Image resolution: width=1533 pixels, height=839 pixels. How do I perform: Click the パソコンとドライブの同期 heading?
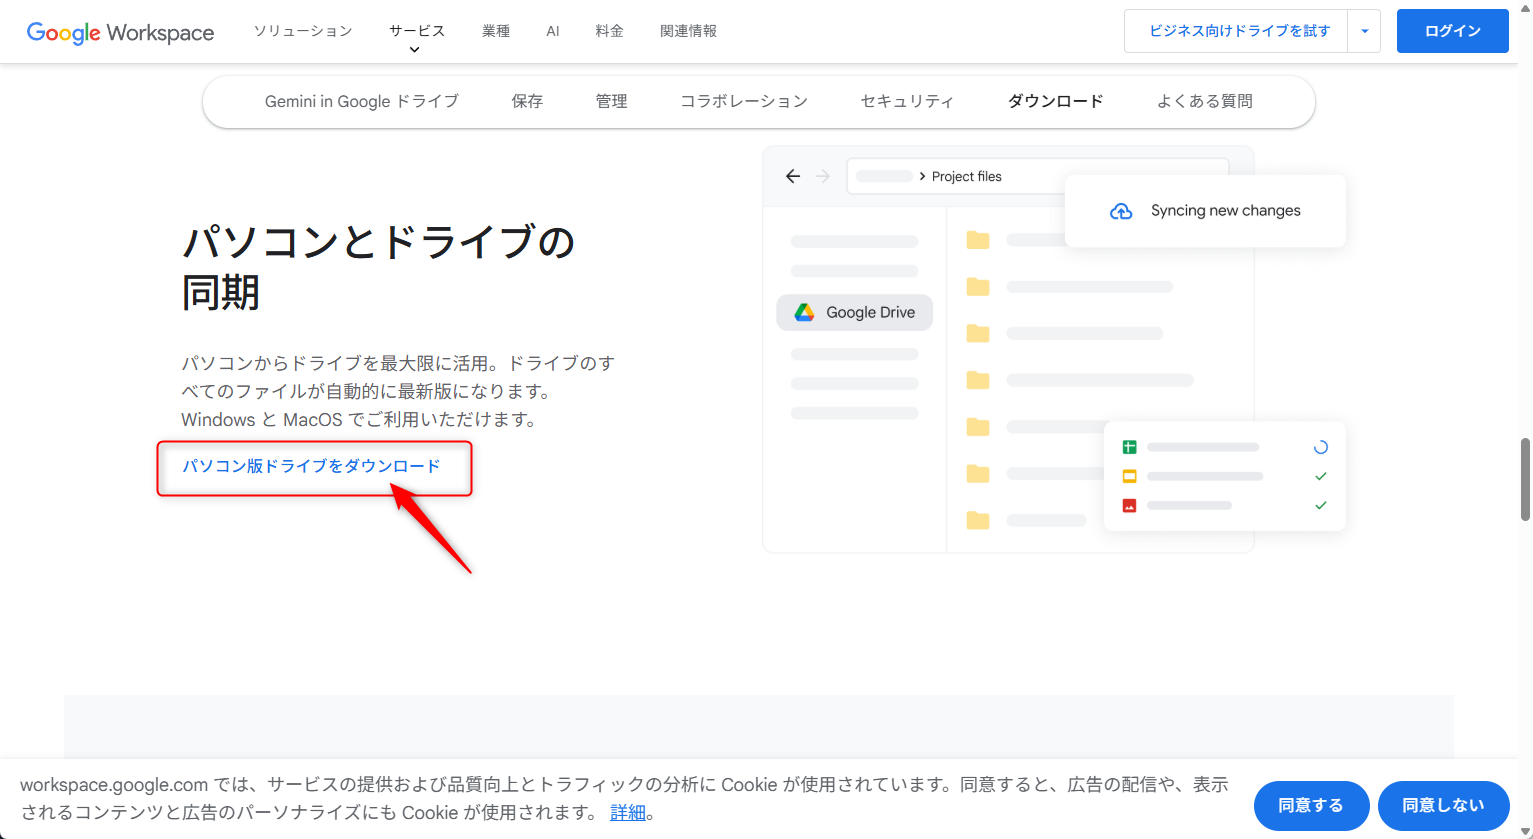point(378,268)
